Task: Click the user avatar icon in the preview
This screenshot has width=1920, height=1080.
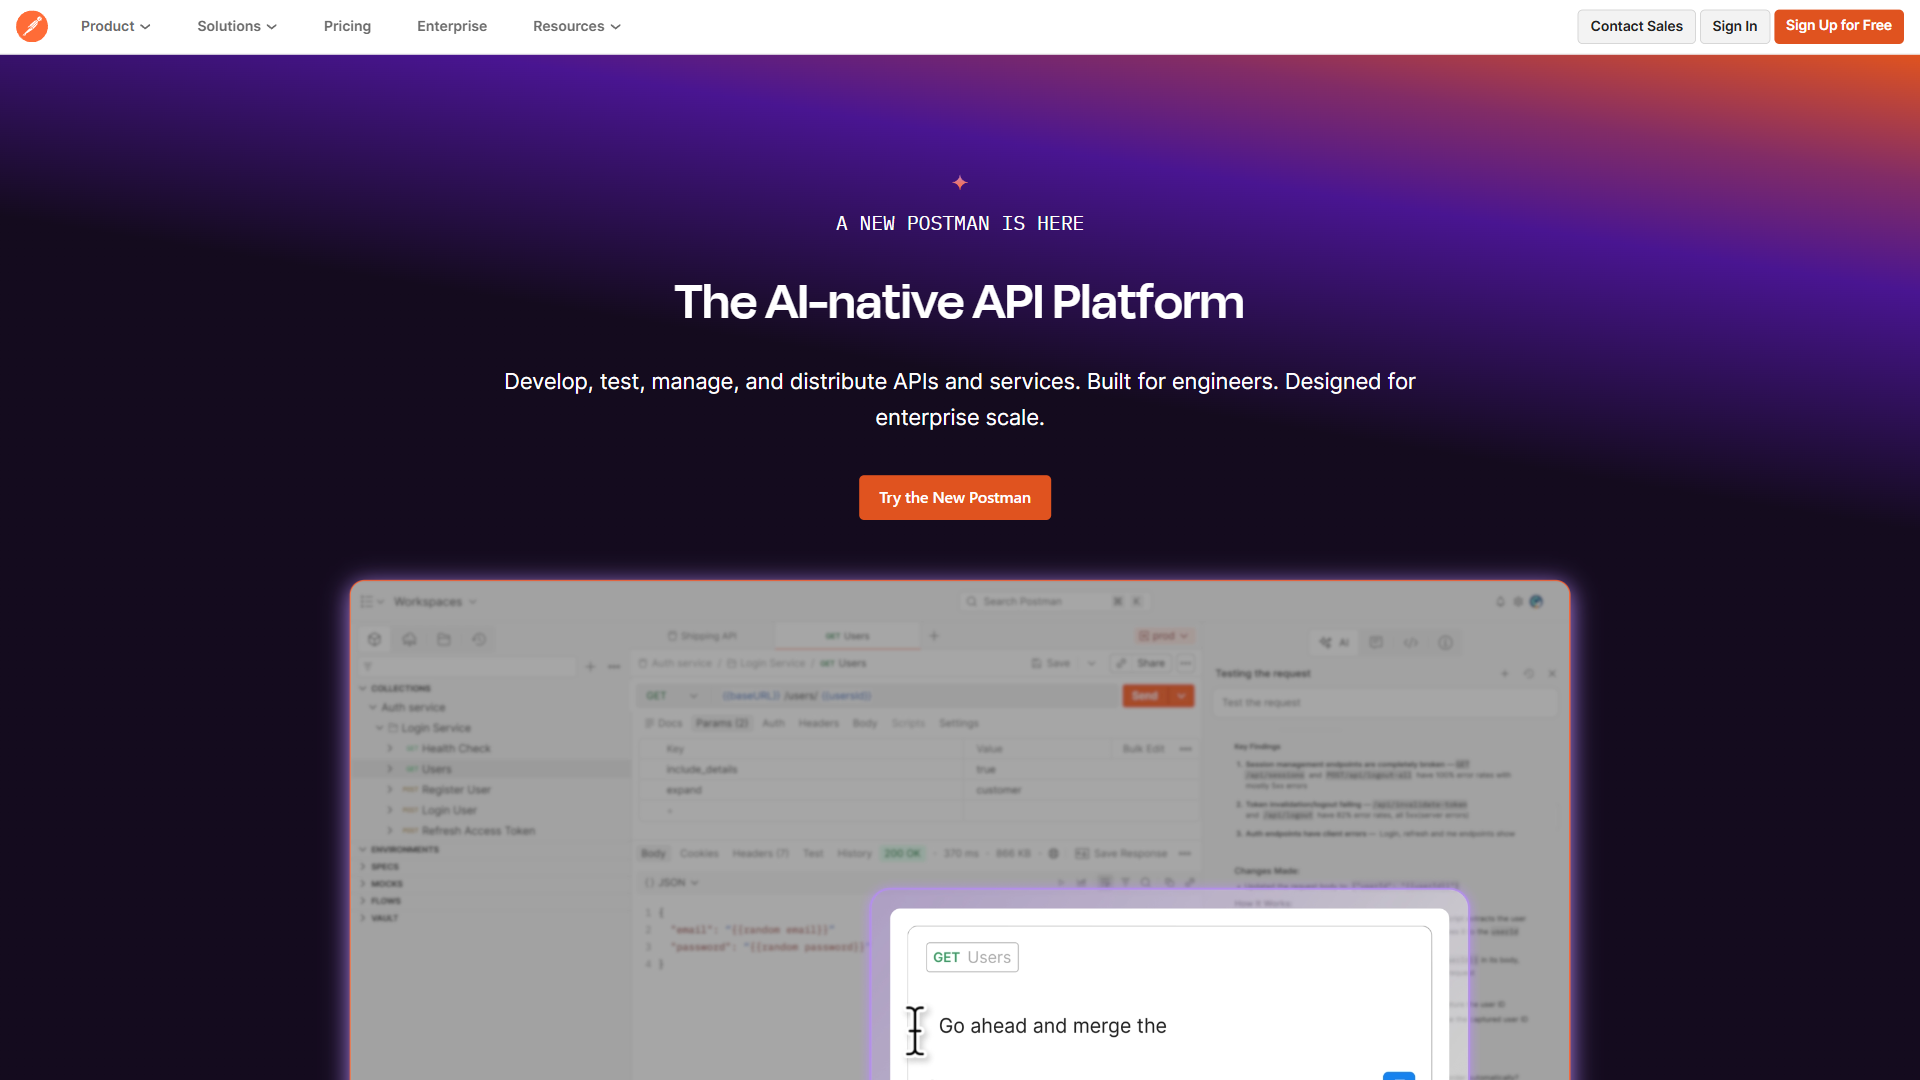Action: [1537, 601]
